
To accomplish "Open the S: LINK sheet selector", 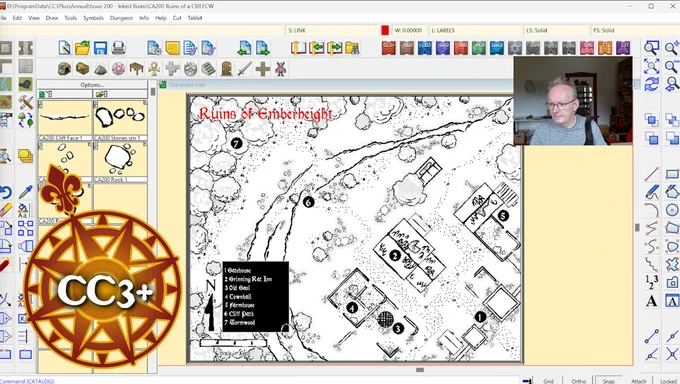I will [x=332, y=30].
